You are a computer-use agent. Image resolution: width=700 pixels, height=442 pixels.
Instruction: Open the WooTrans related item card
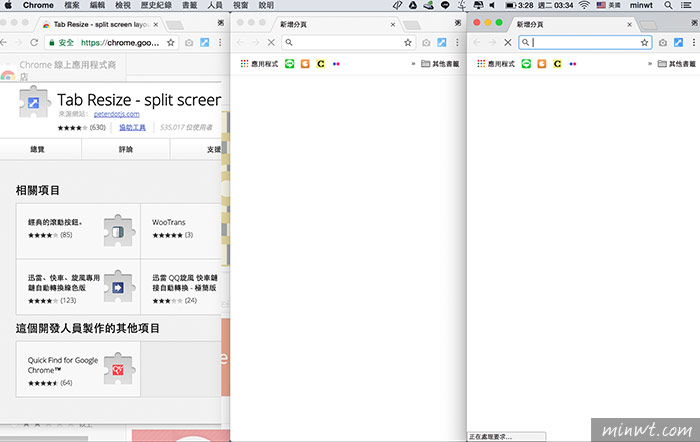(x=181, y=231)
